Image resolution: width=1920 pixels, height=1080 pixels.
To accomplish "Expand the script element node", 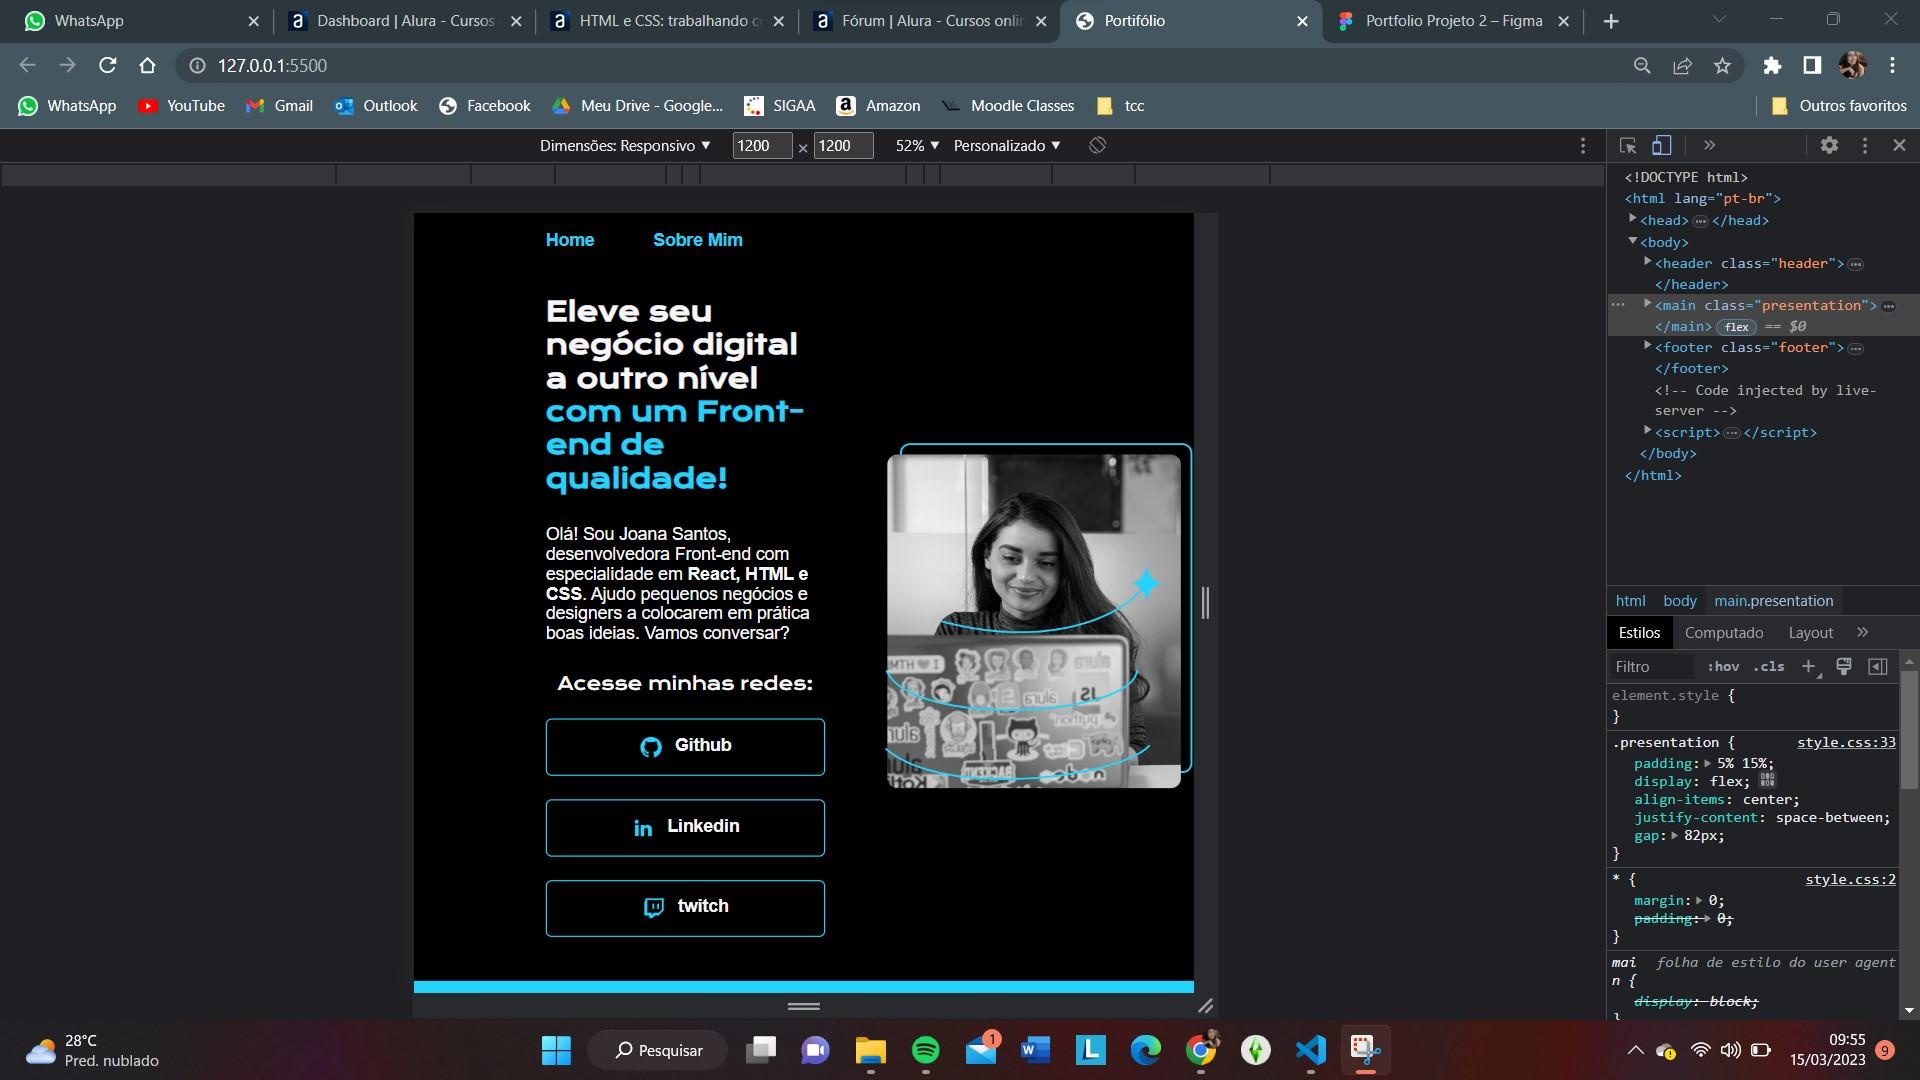I will point(1647,431).
